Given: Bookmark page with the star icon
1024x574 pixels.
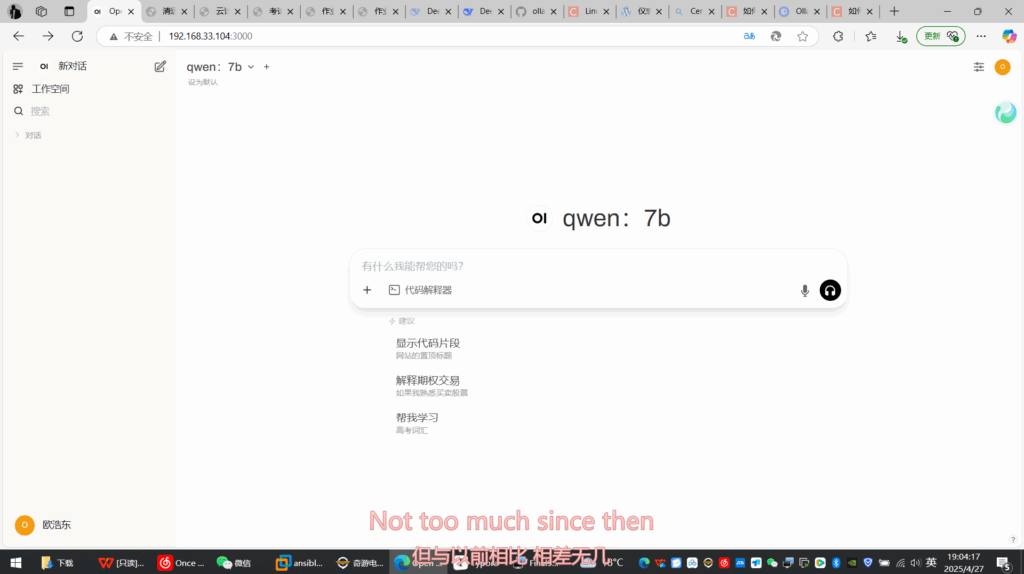Looking at the screenshot, I should pyautogui.click(x=803, y=36).
